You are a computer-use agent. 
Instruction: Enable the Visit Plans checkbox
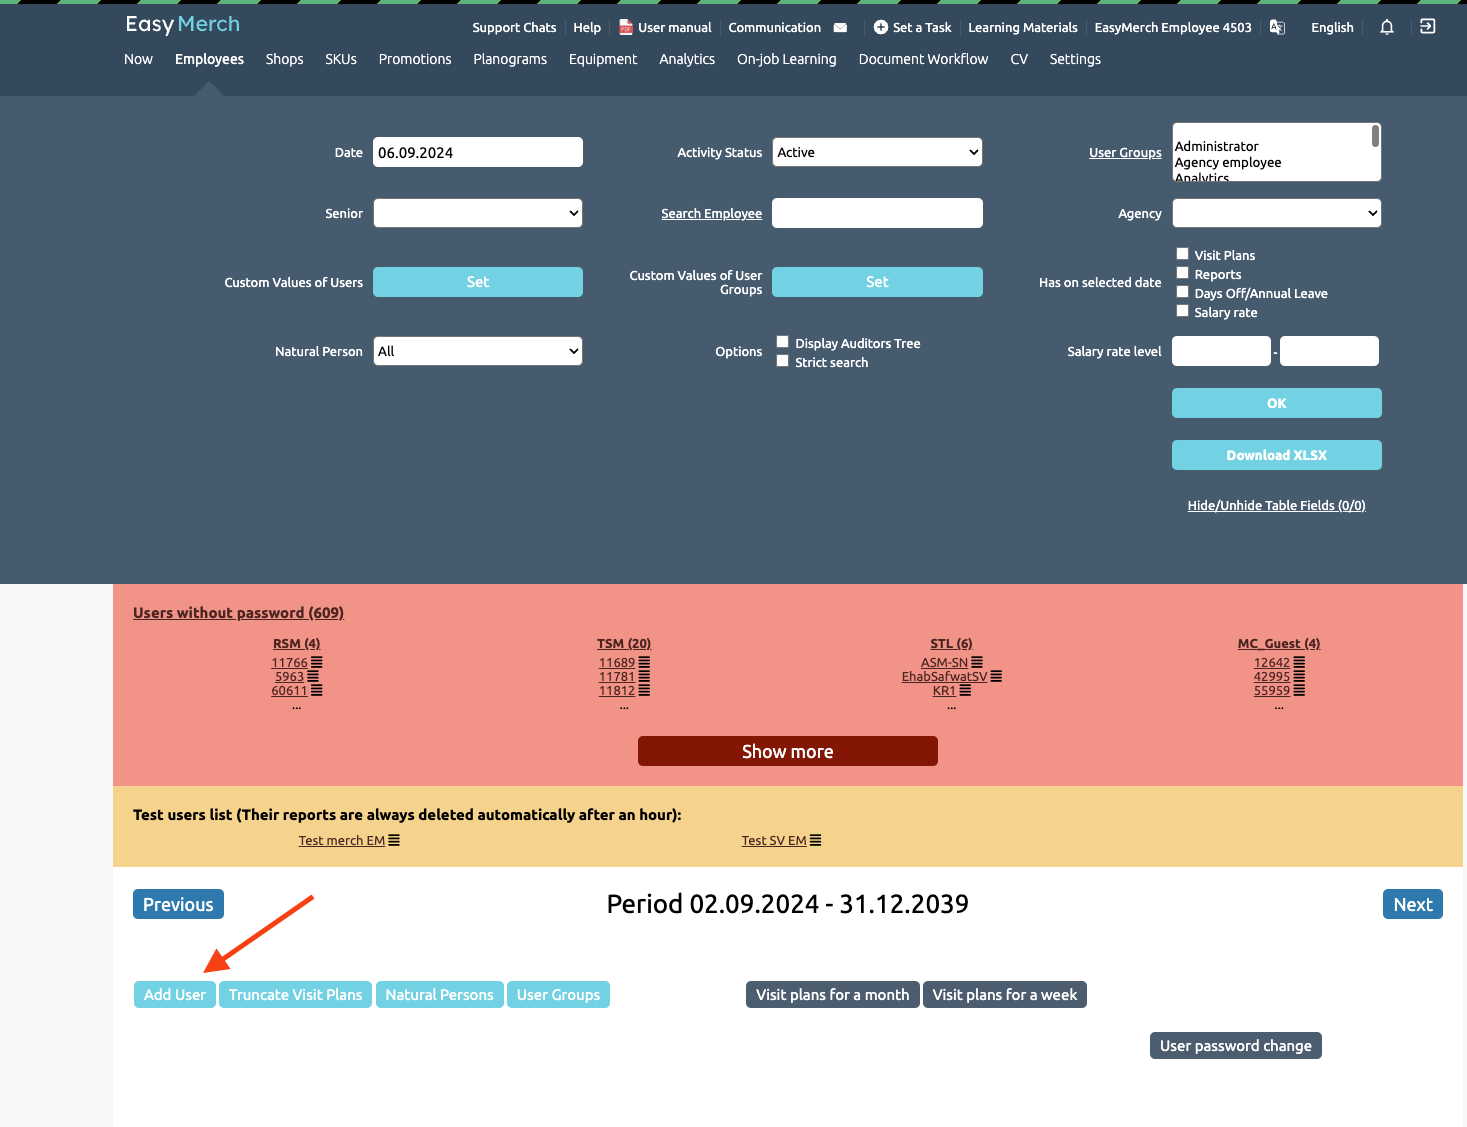click(x=1182, y=254)
